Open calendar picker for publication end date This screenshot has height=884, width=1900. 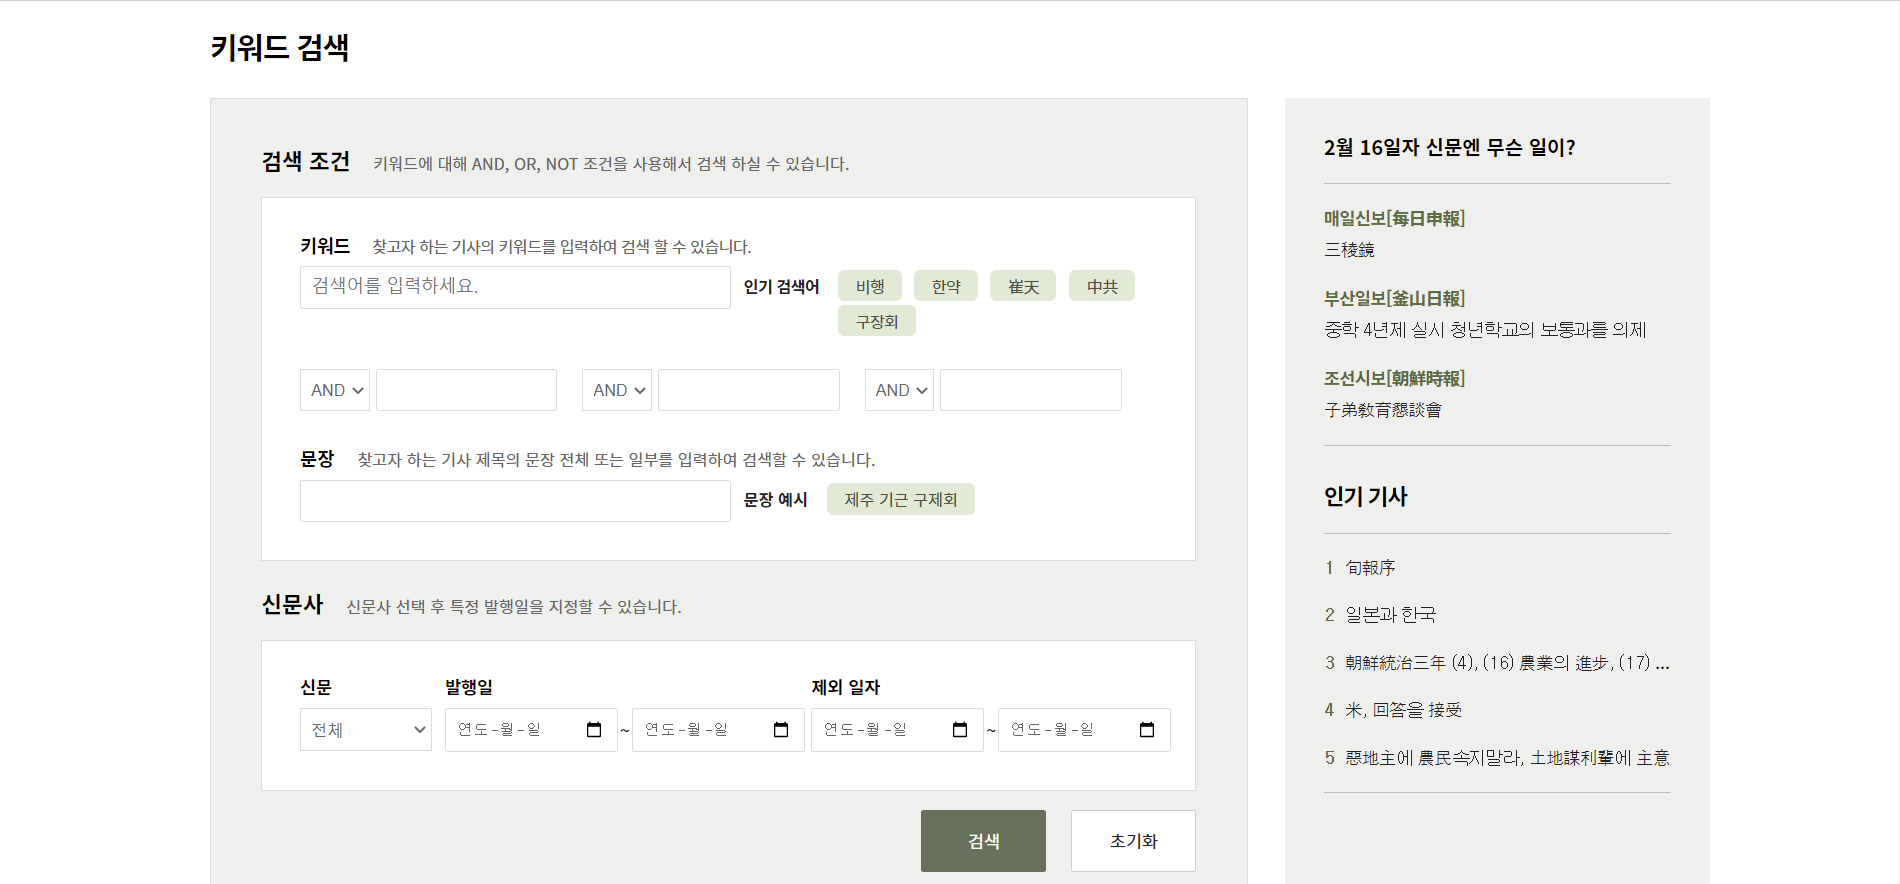click(781, 730)
